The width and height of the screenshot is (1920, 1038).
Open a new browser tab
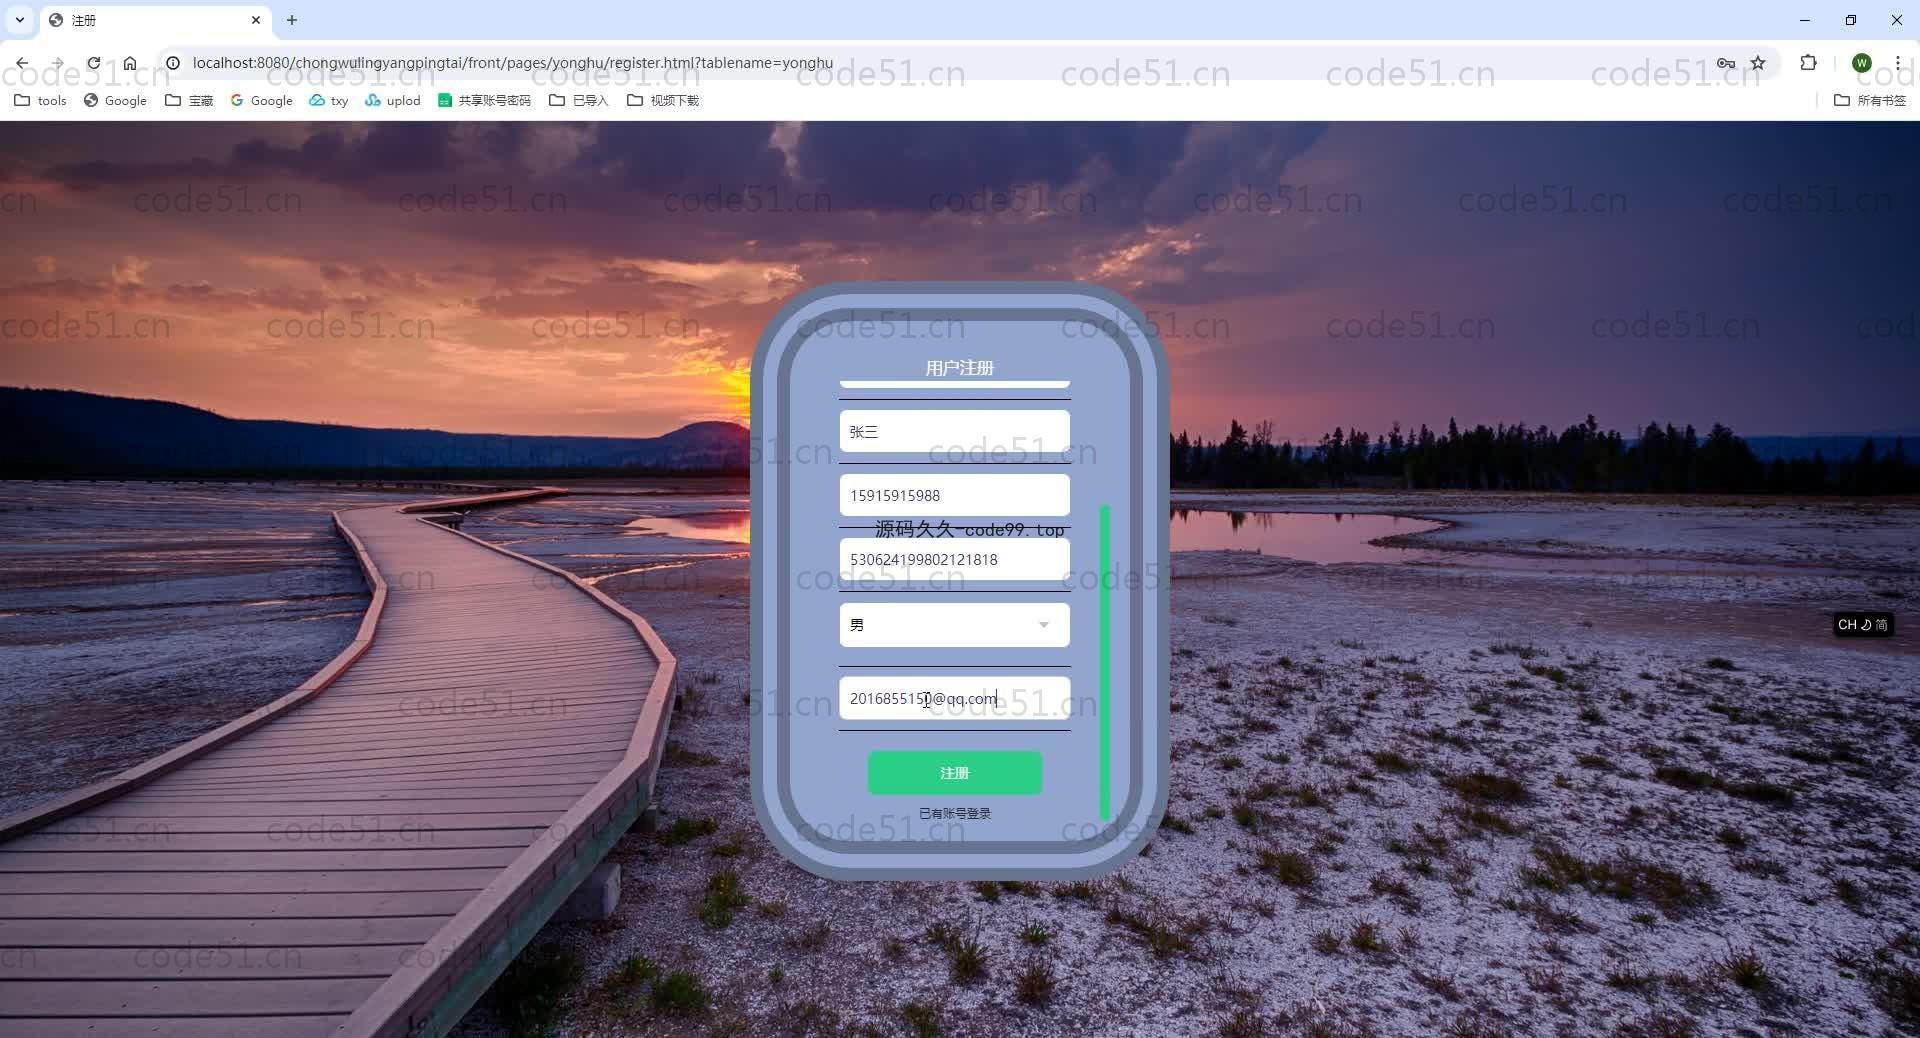click(x=292, y=20)
